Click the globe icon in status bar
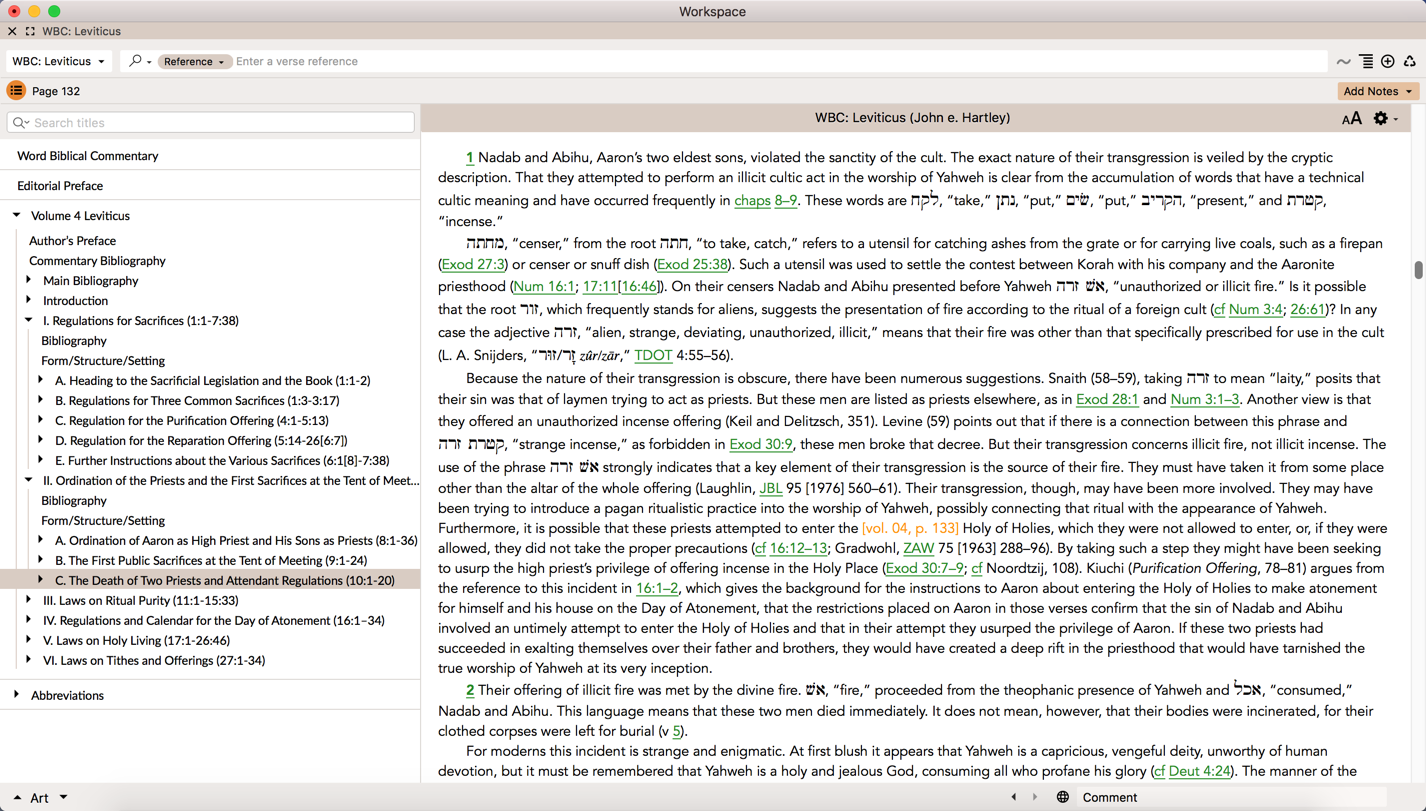The width and height of the screenshot is (1426, 811). coord(1062,797)
